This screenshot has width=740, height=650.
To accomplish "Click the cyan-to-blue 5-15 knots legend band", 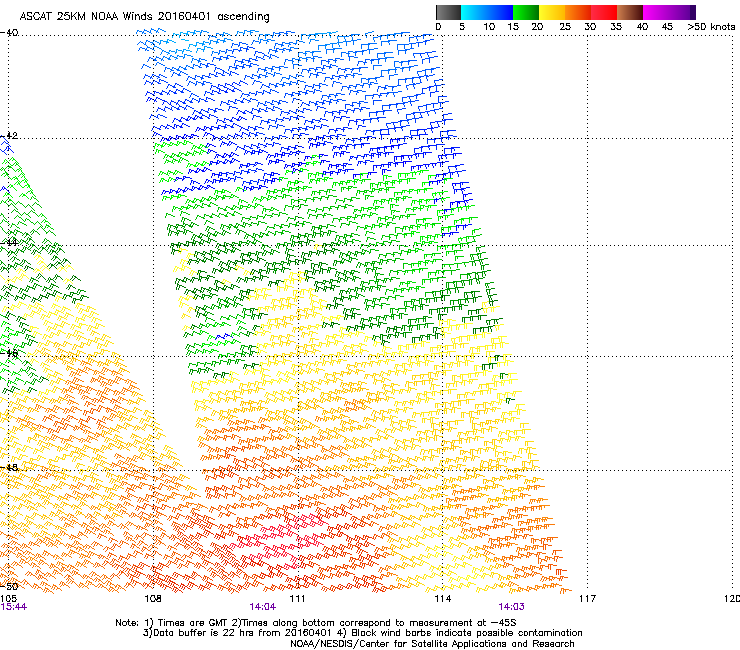I will pos(487,12).
